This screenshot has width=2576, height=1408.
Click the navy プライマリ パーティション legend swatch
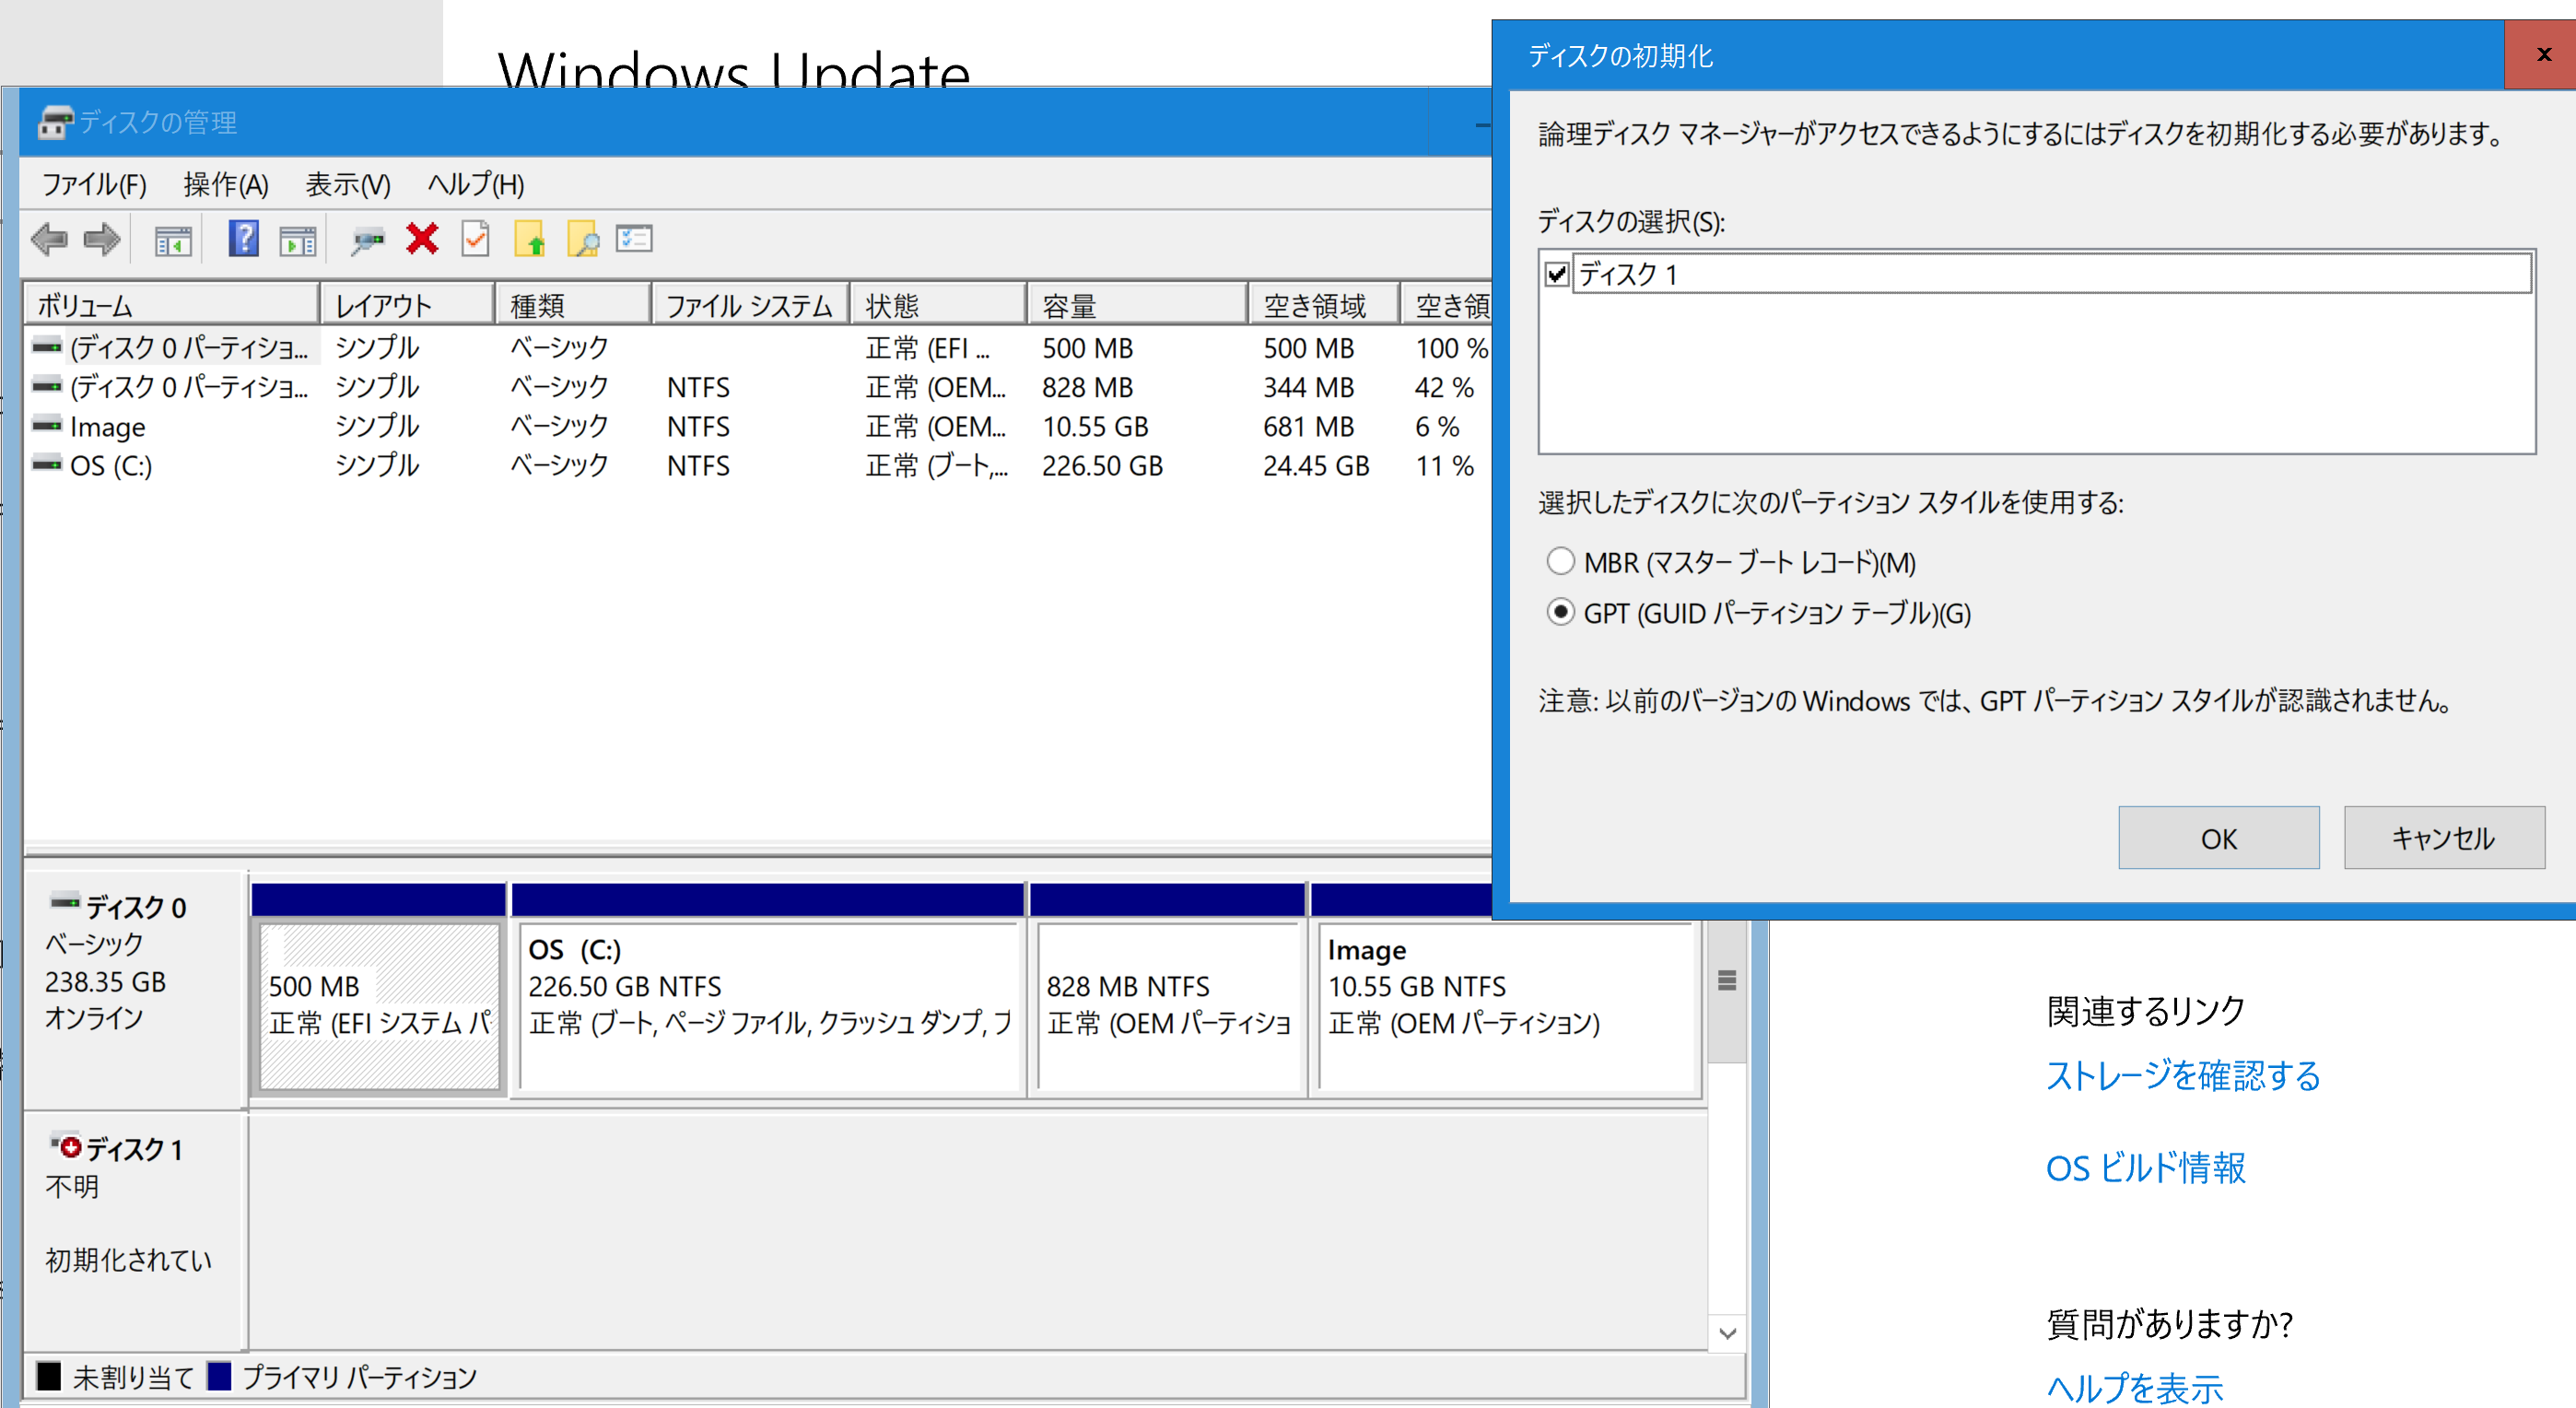tap(219, 1377)
